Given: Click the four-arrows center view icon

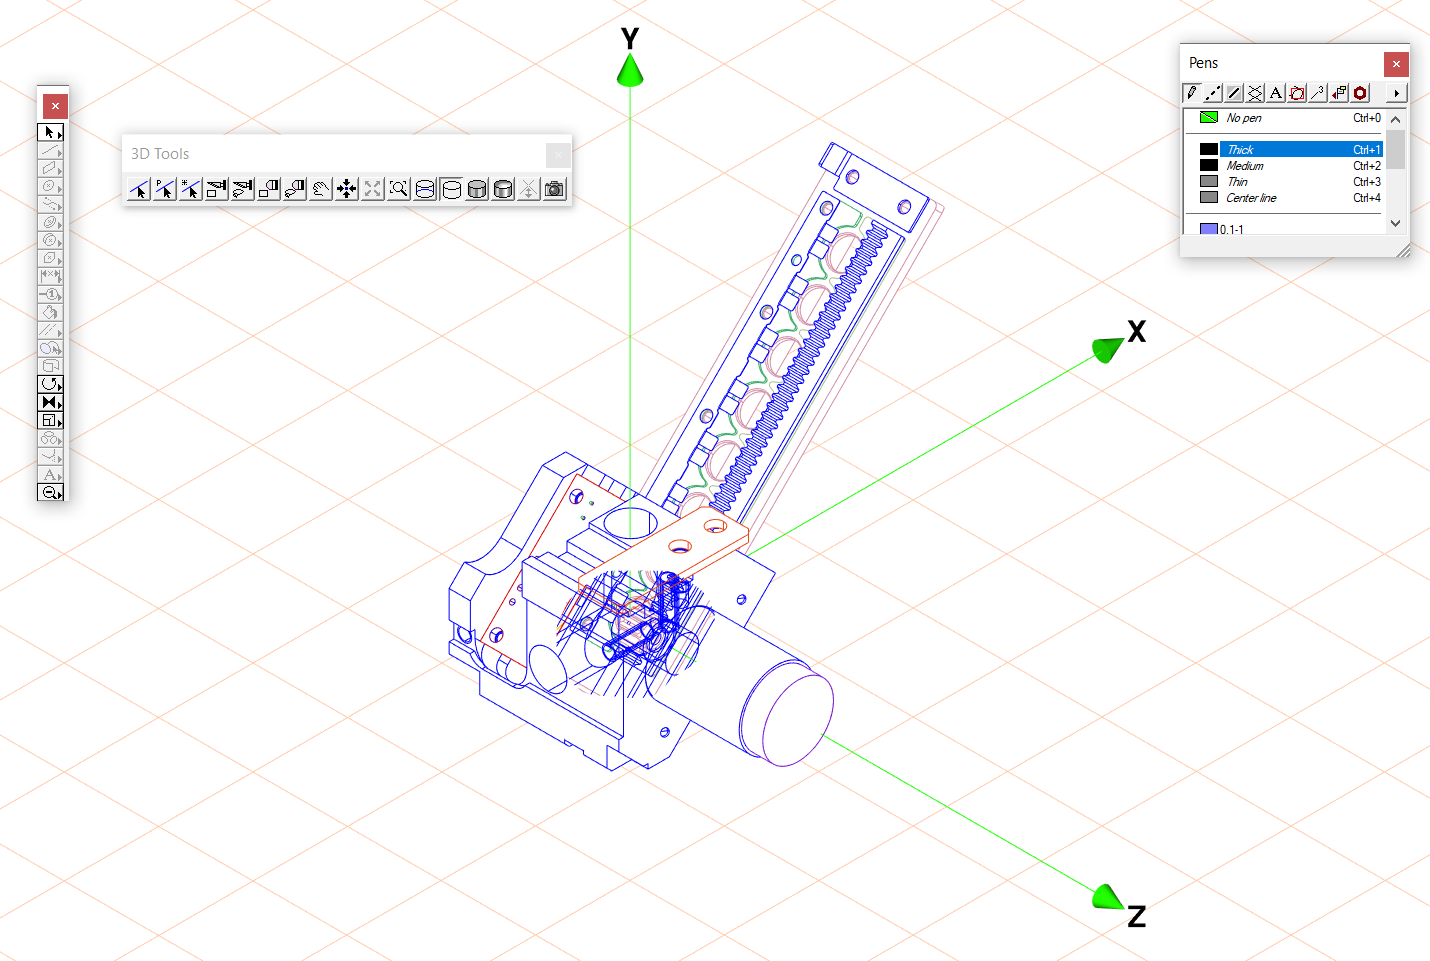Looking at the screenshot, I should click(347, 189).
